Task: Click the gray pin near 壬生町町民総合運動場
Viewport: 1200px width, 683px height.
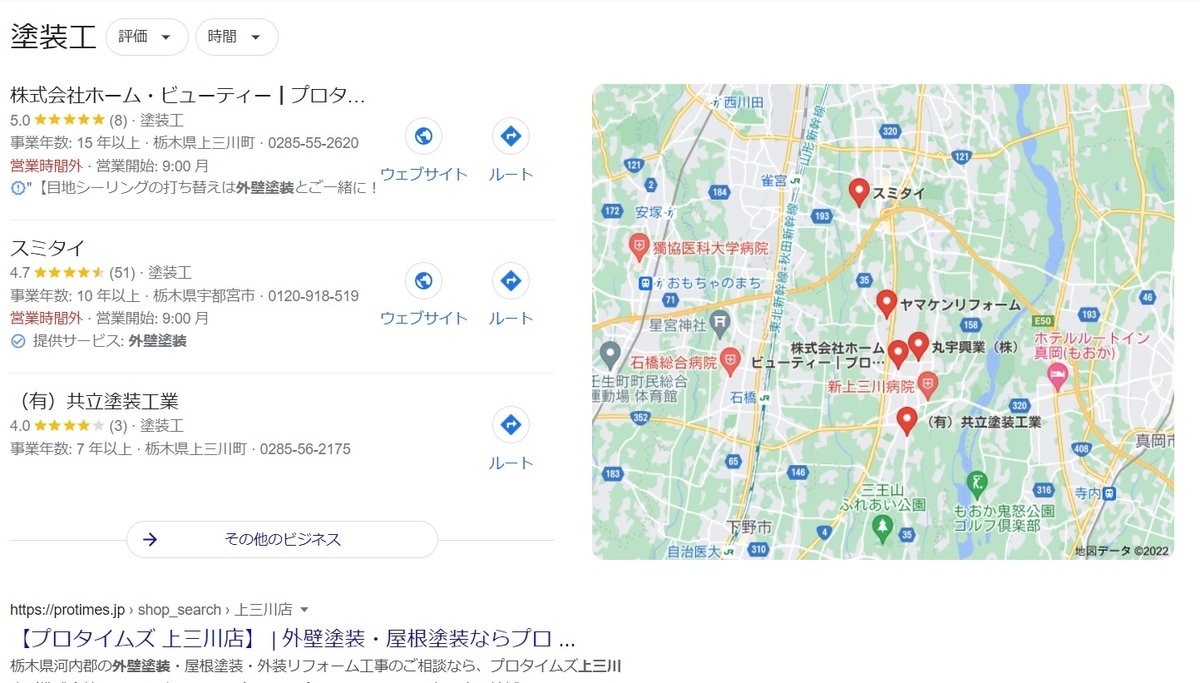Action: click(x=608, y=355)
